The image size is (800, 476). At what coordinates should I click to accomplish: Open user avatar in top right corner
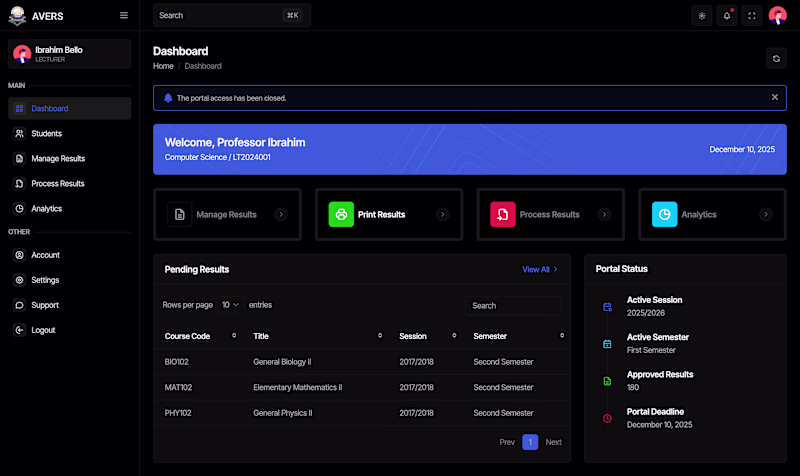pyautogui.click(x=777, y=15)
